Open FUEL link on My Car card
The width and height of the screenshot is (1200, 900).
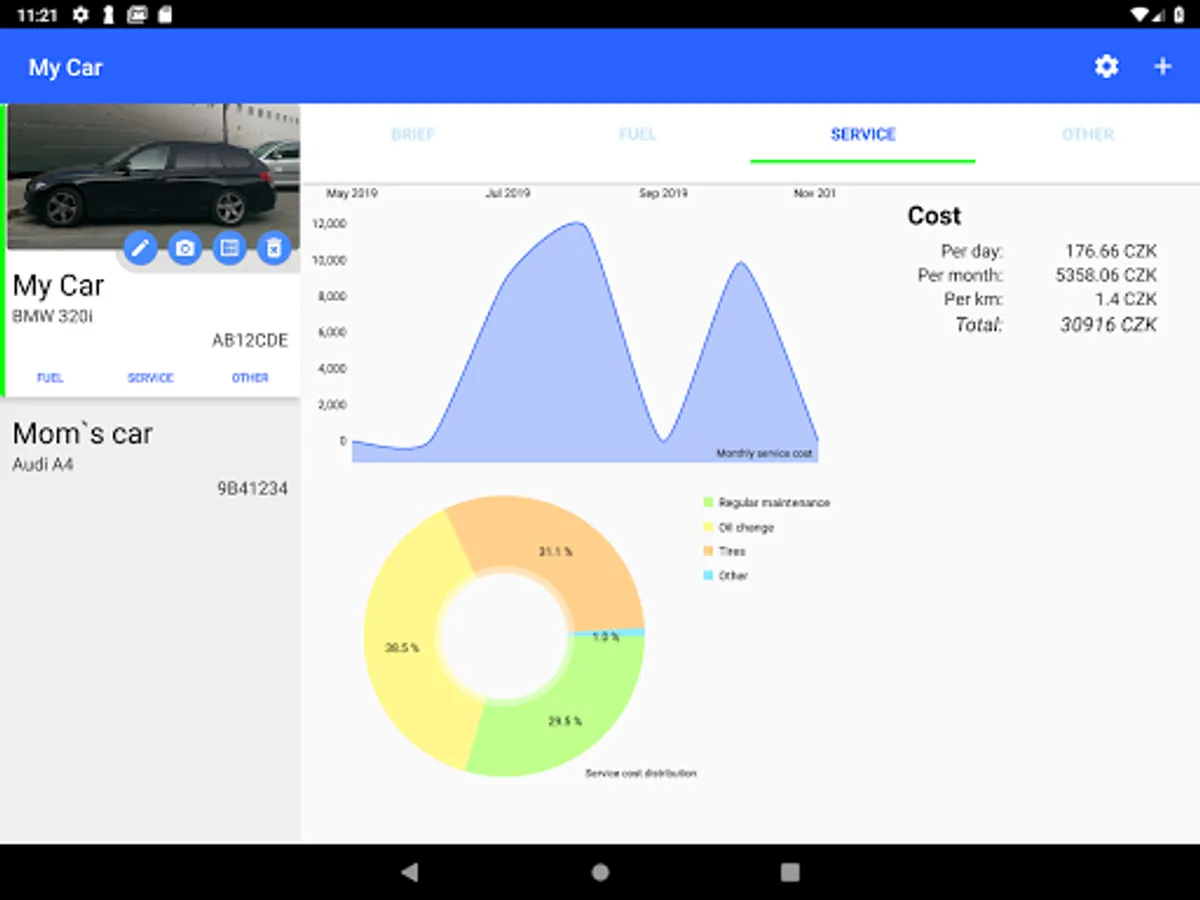[x=50, y=378]
